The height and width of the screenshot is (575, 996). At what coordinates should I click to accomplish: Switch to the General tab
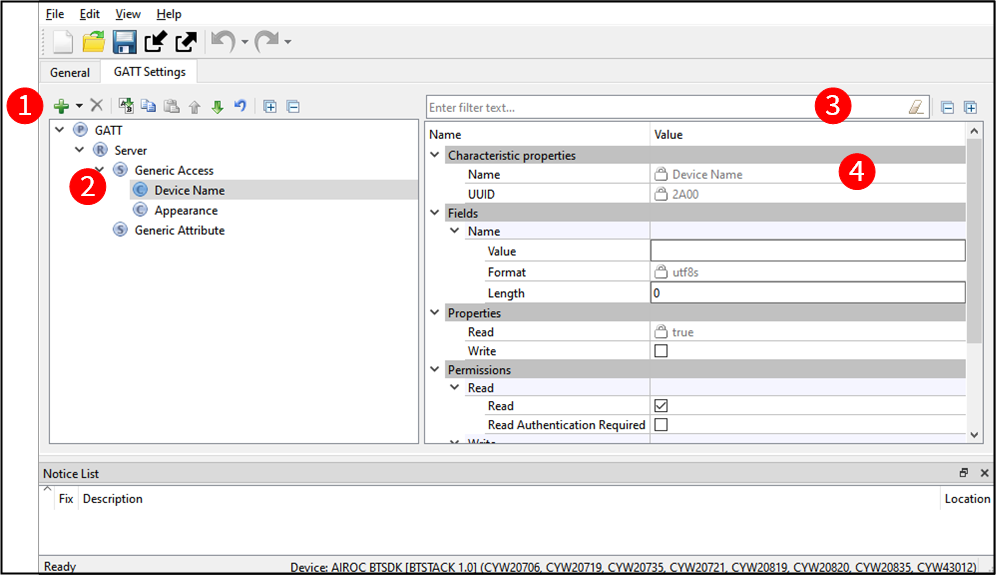click(x=70, y=72)
